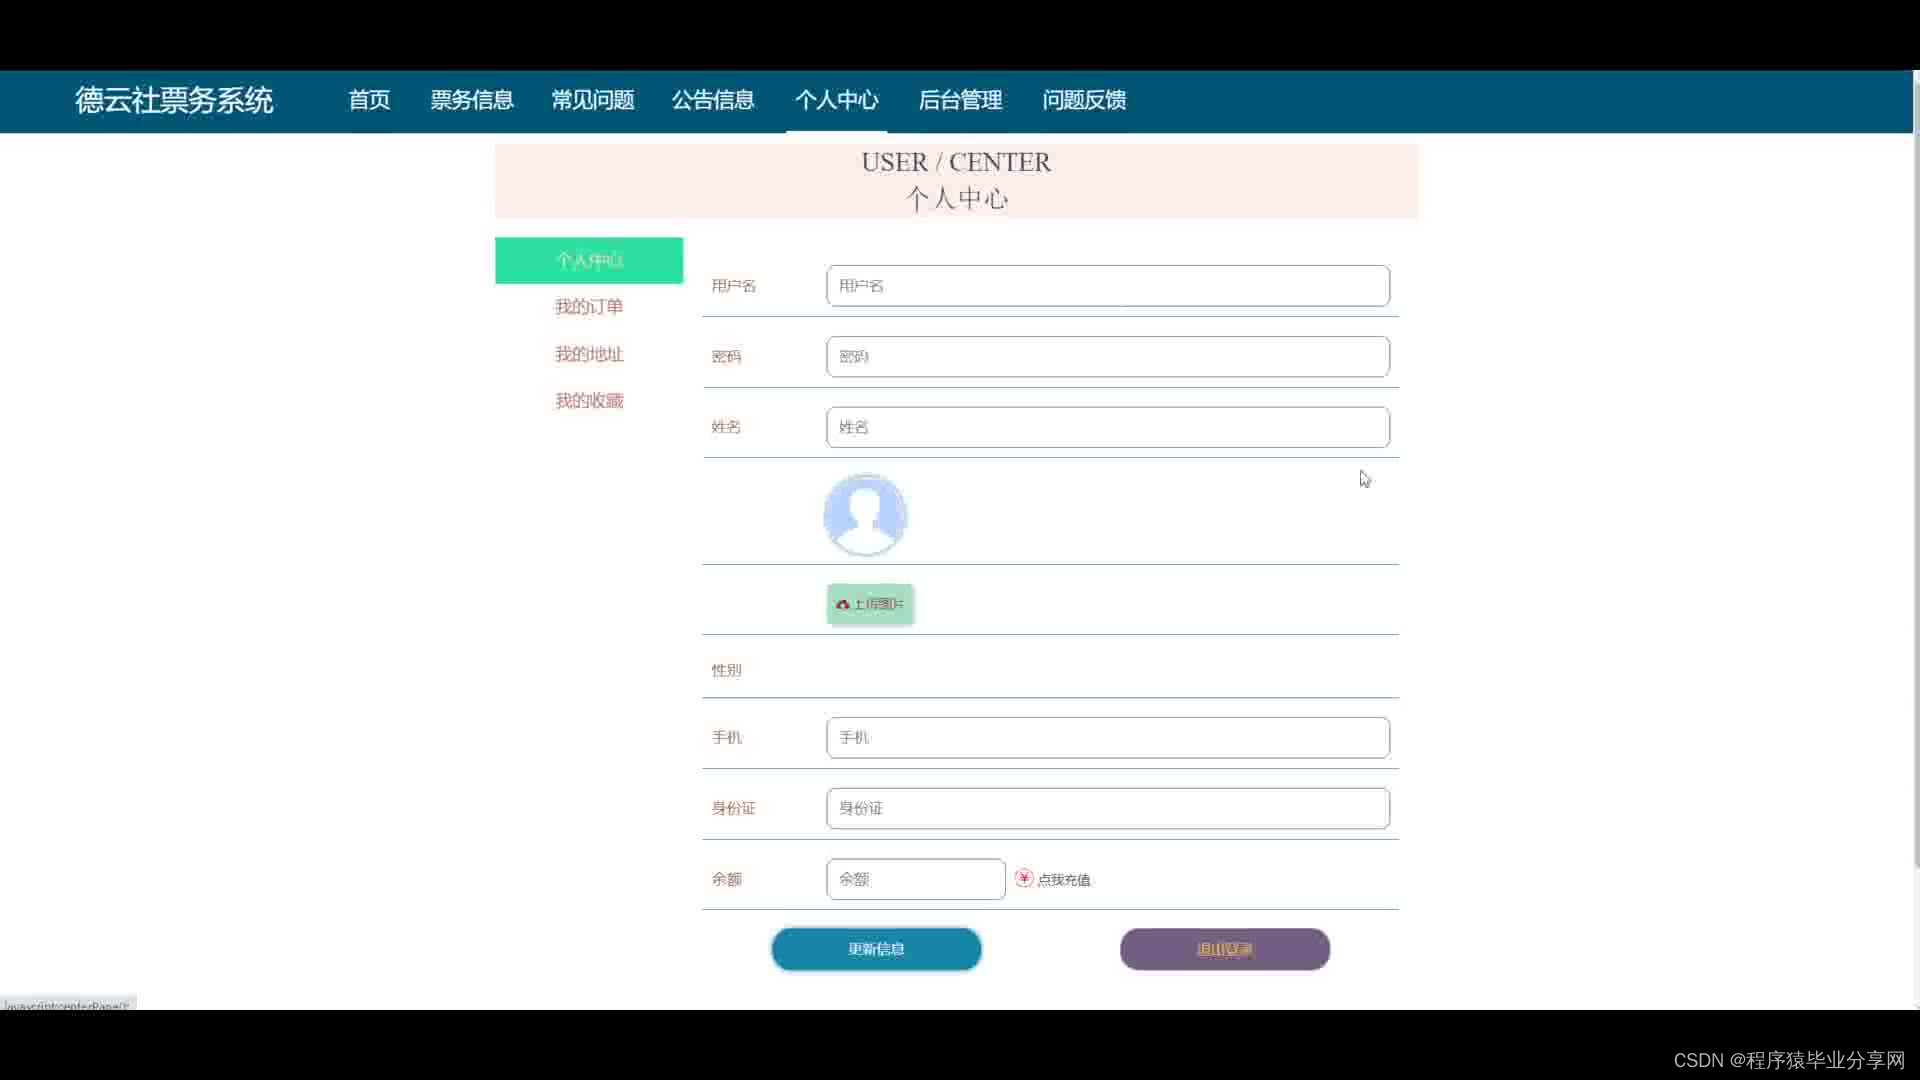The height and width of the screenshot is (1080, 1920).
Task: Click the upload image button
Action: [x=870, y=604]
